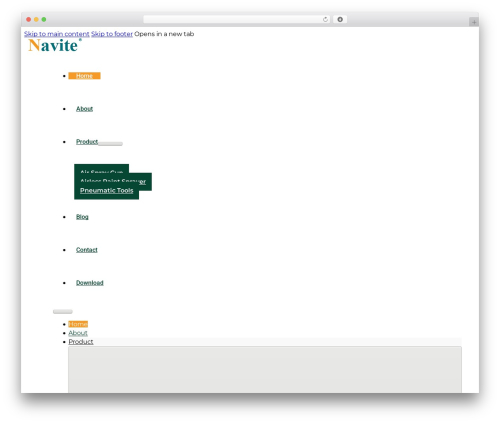
Task: Select Pneumatic Tools submenu item
Action: [x=107, y=191]
